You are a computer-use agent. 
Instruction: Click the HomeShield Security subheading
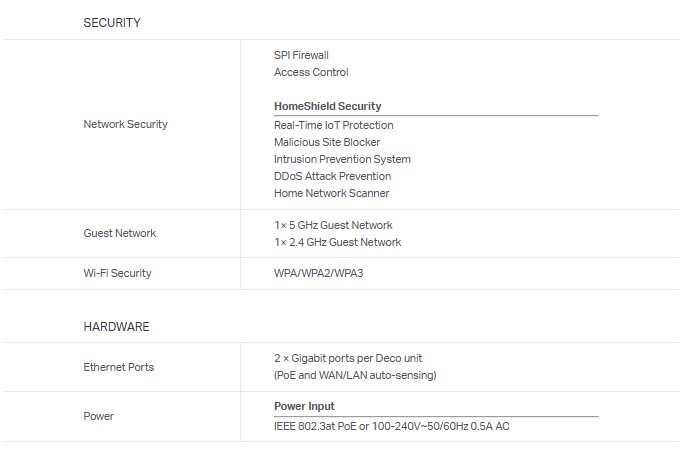(327, 106)
